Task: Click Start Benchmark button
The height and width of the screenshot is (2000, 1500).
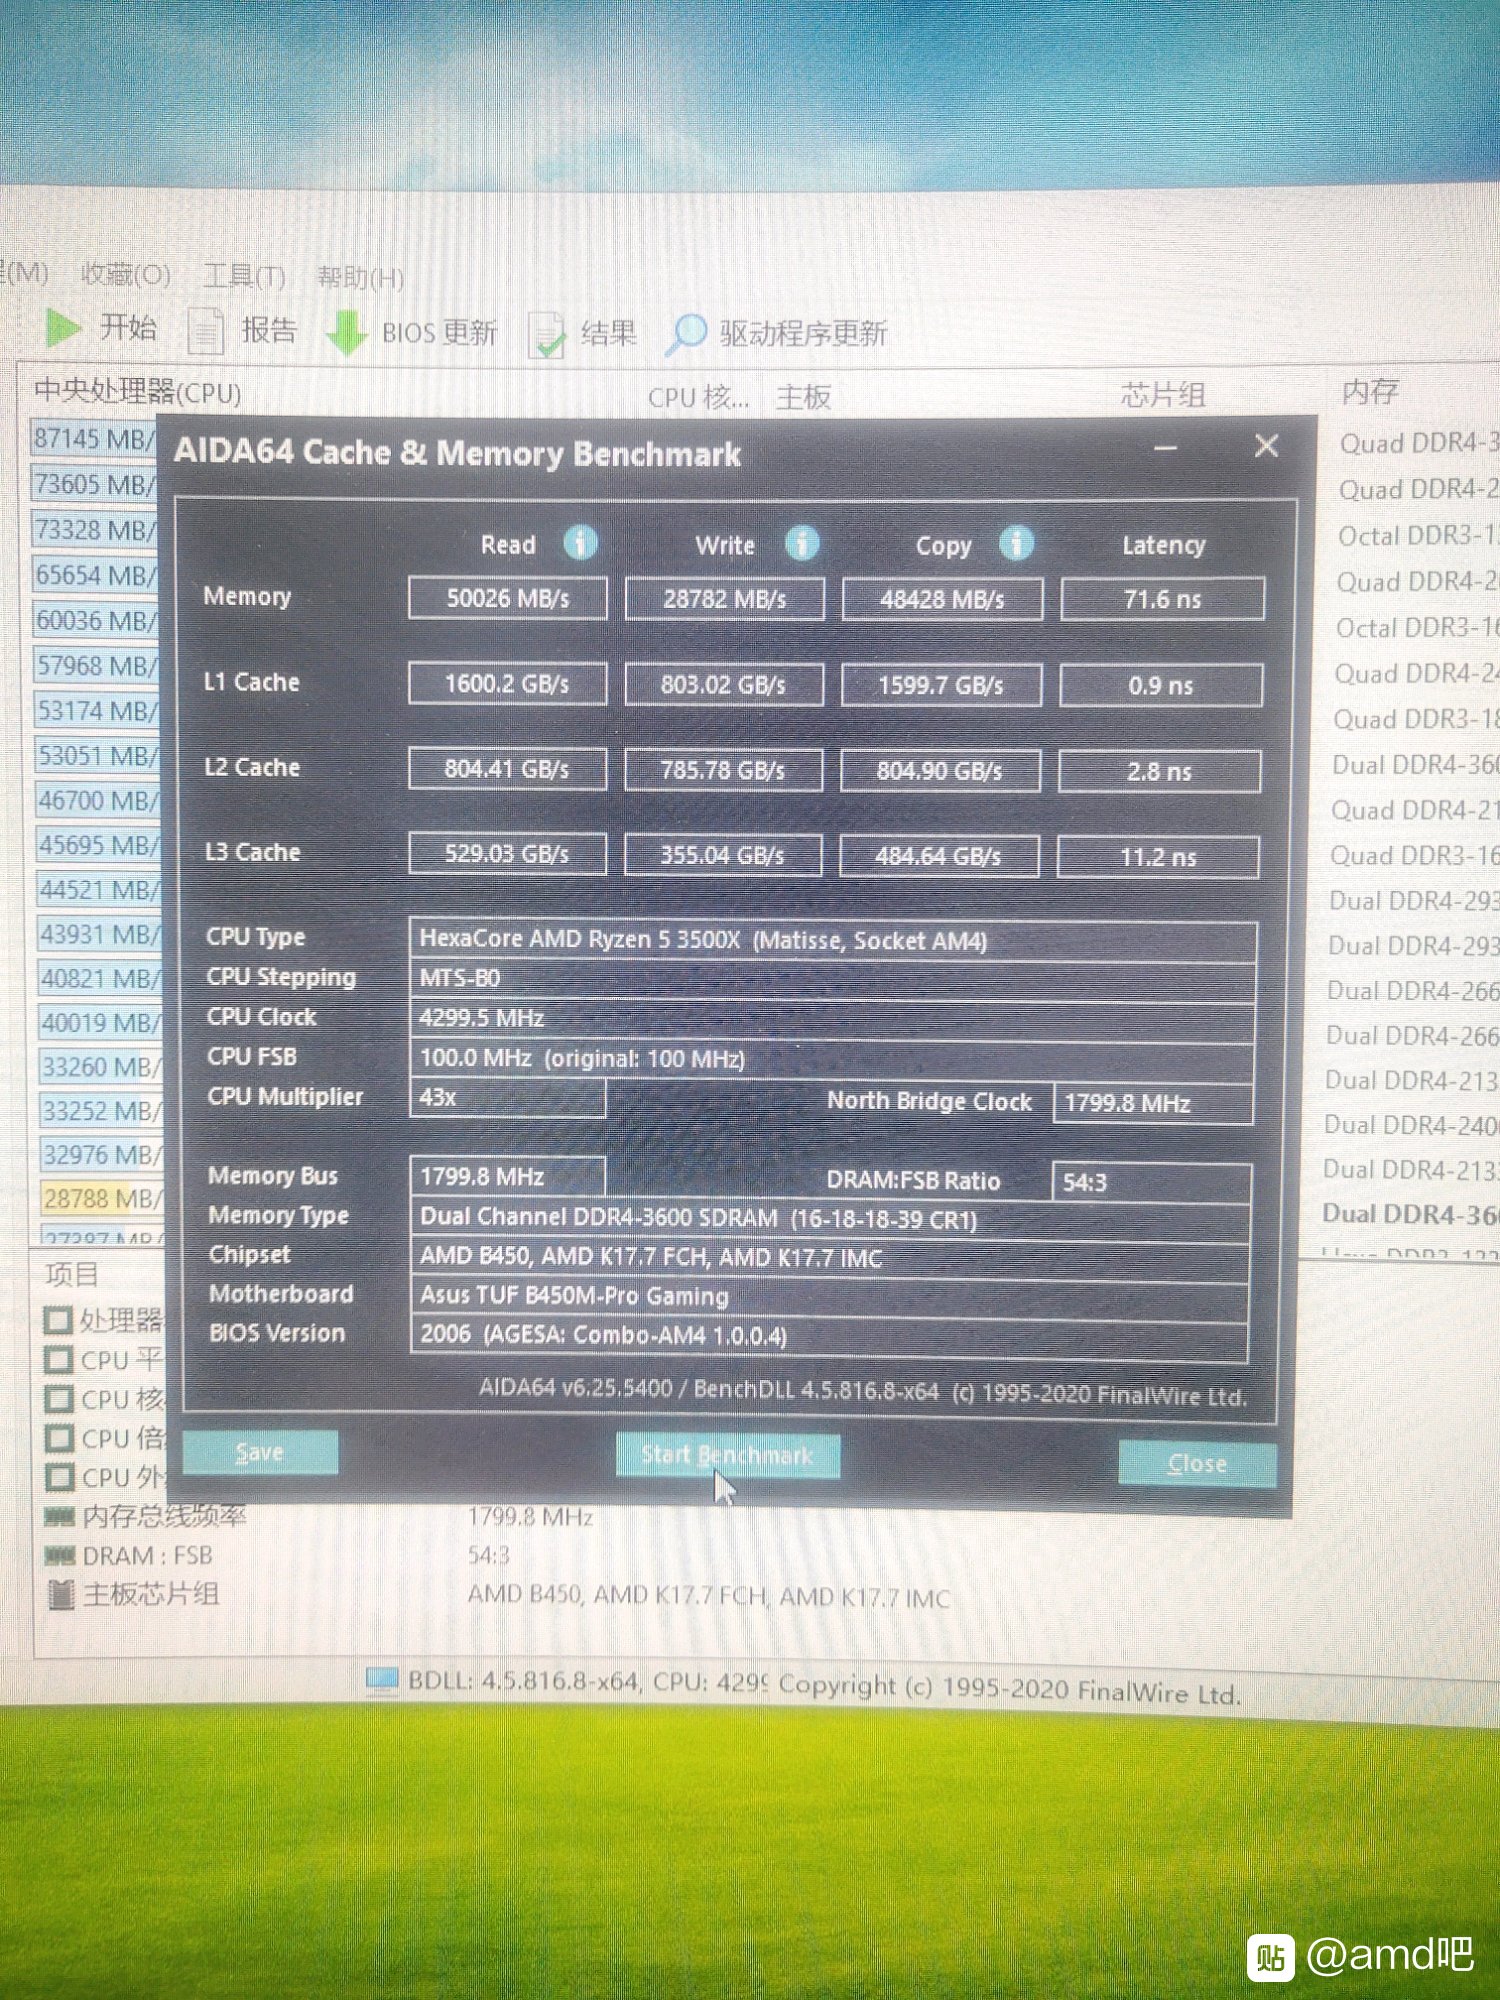Action: point(727,1455)
